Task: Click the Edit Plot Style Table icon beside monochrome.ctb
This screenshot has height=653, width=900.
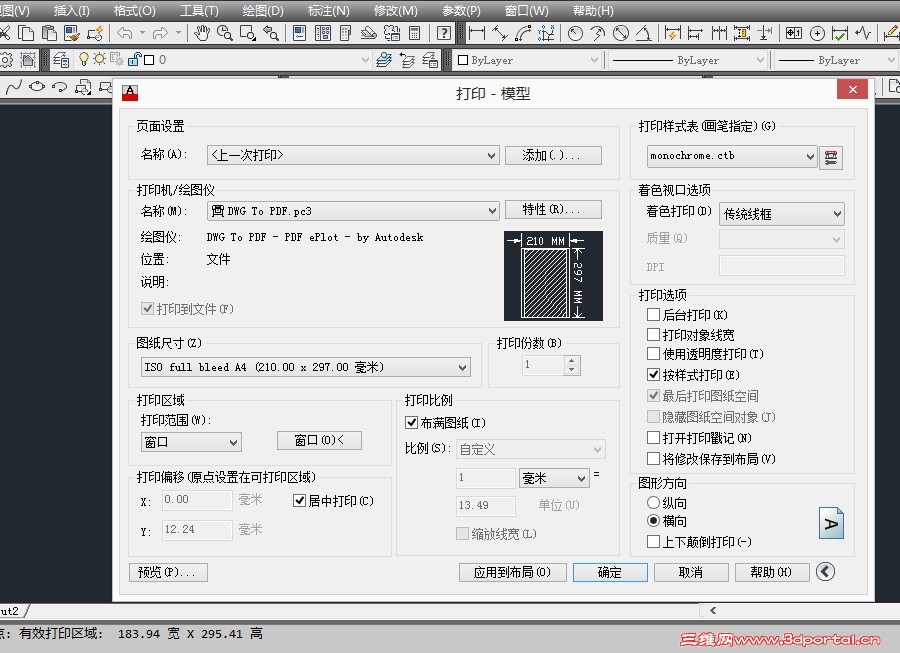Action: click(x=831, y=157)
